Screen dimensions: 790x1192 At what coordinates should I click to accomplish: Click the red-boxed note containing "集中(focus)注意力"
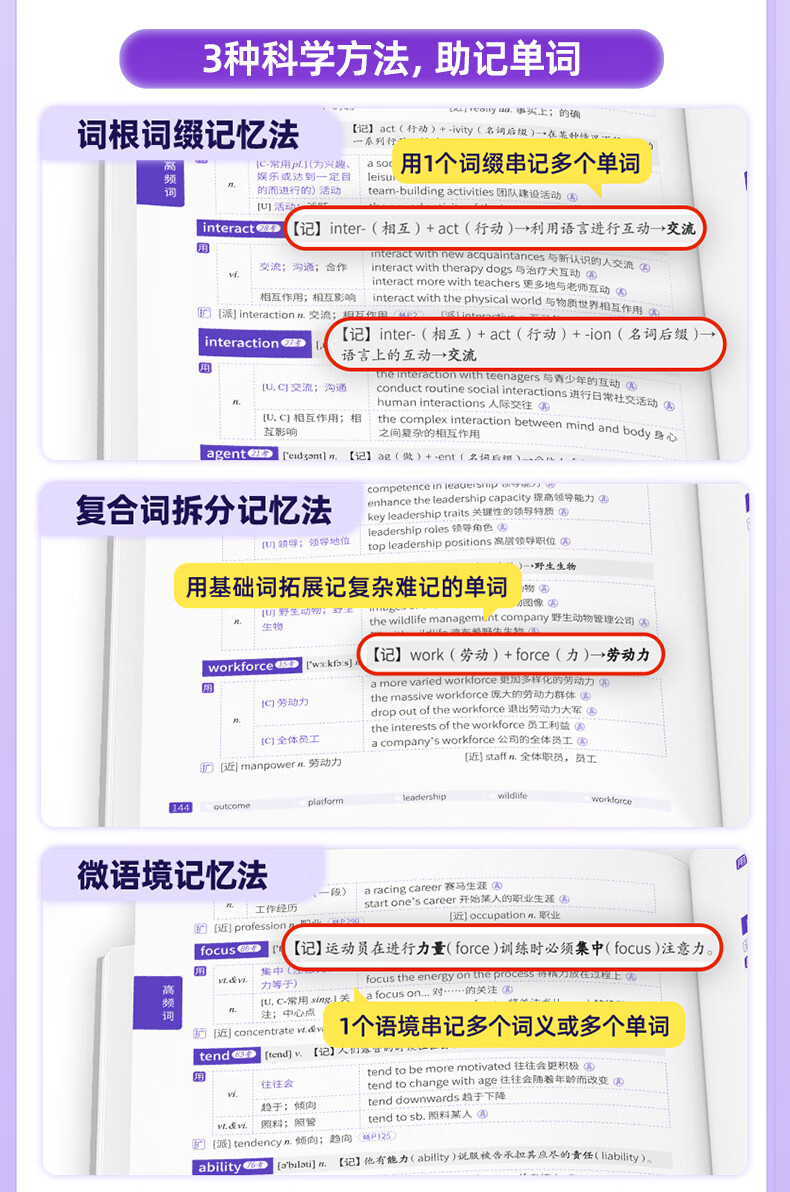pos(503,948)
